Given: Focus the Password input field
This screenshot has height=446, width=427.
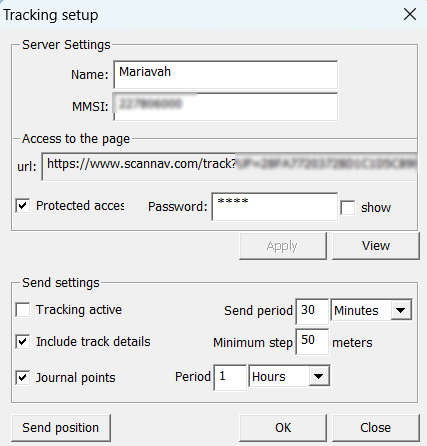Looking at the screenshot, I should (275, 206).
